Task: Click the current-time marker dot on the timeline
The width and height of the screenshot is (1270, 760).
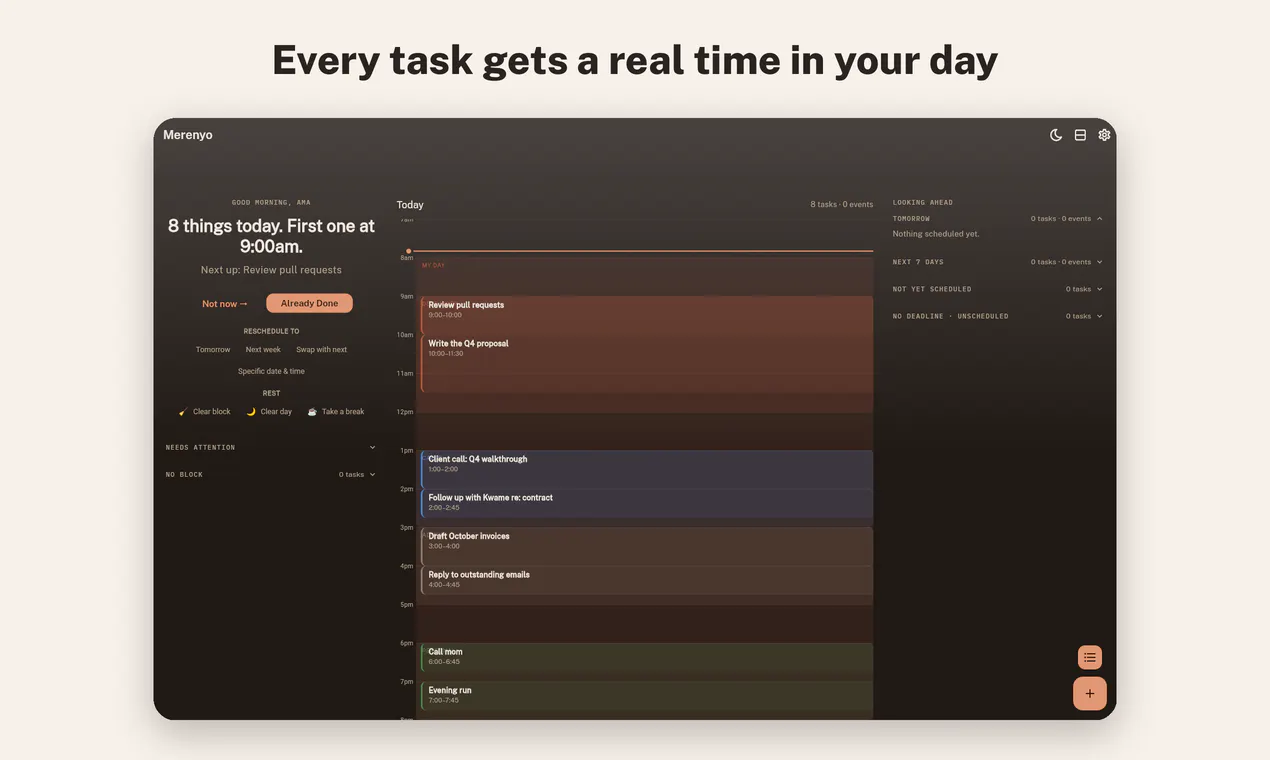Action: [x=408, y=251]
